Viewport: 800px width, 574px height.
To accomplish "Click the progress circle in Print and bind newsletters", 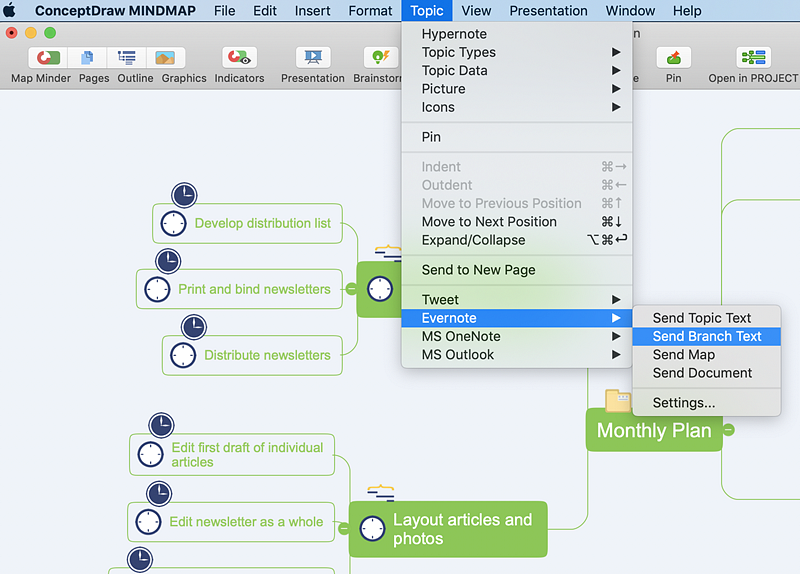I will pos(157,289).
